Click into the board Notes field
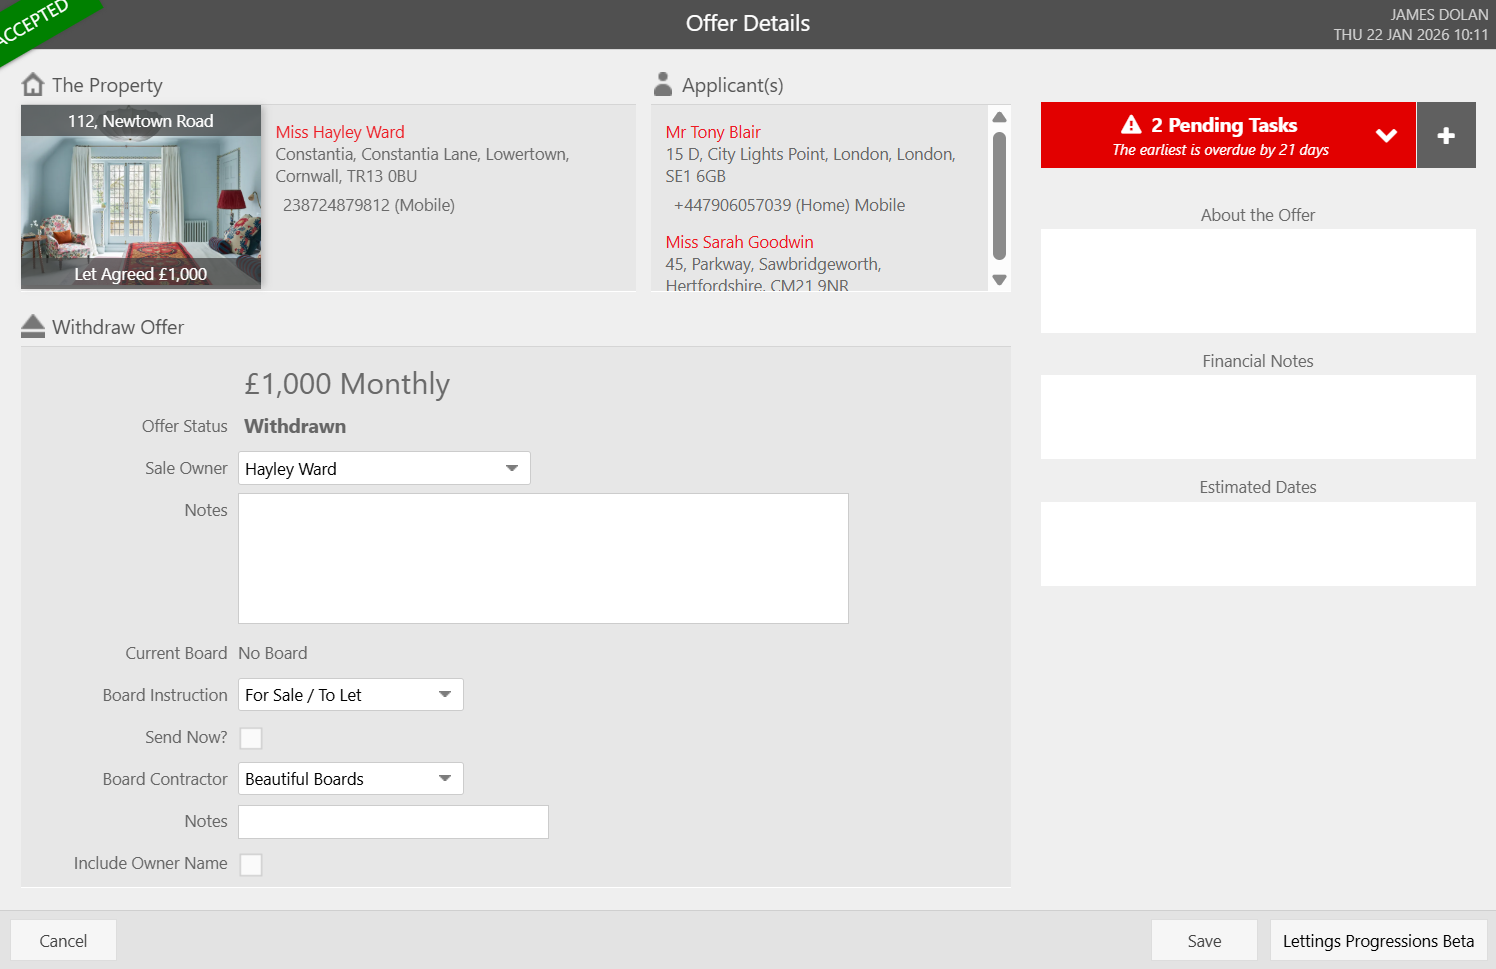Screen dimensions: 1496x969 point(393,821)
